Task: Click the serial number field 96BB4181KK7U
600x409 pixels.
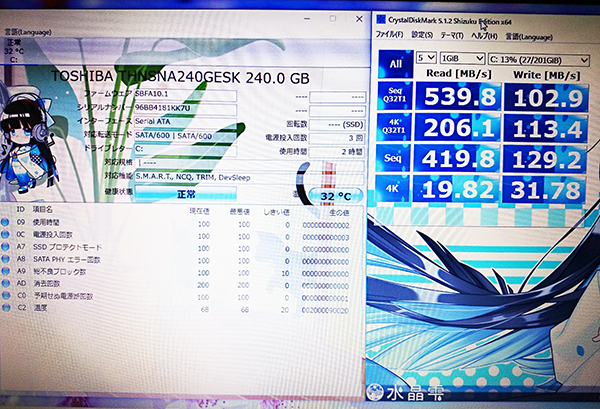Action: (185, 109)
